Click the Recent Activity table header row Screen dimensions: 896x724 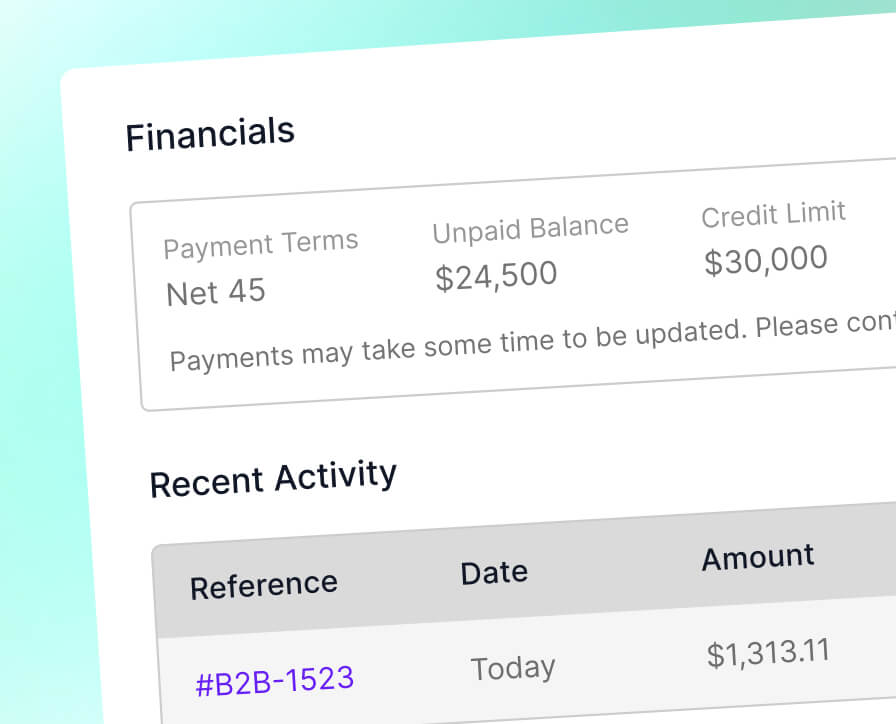(520, 572)
